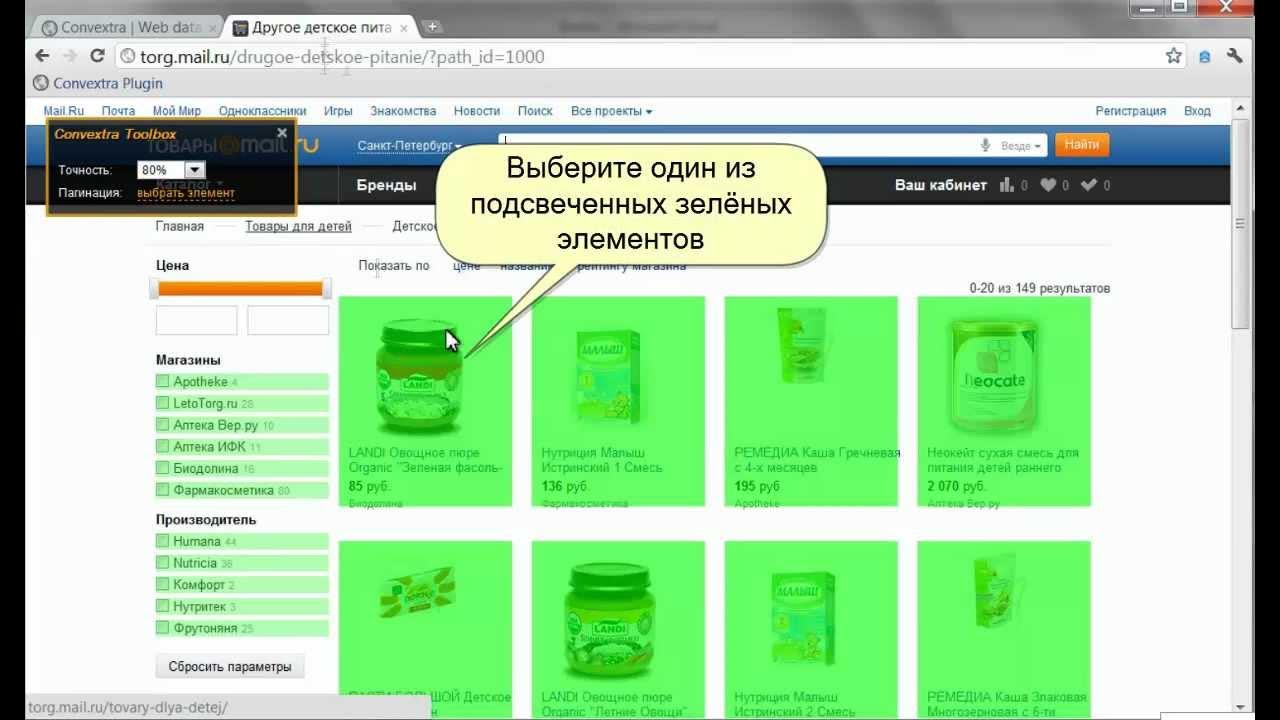Open Мой Мир in the top bar
This screenshot has height=720, width=1280.
177,111
